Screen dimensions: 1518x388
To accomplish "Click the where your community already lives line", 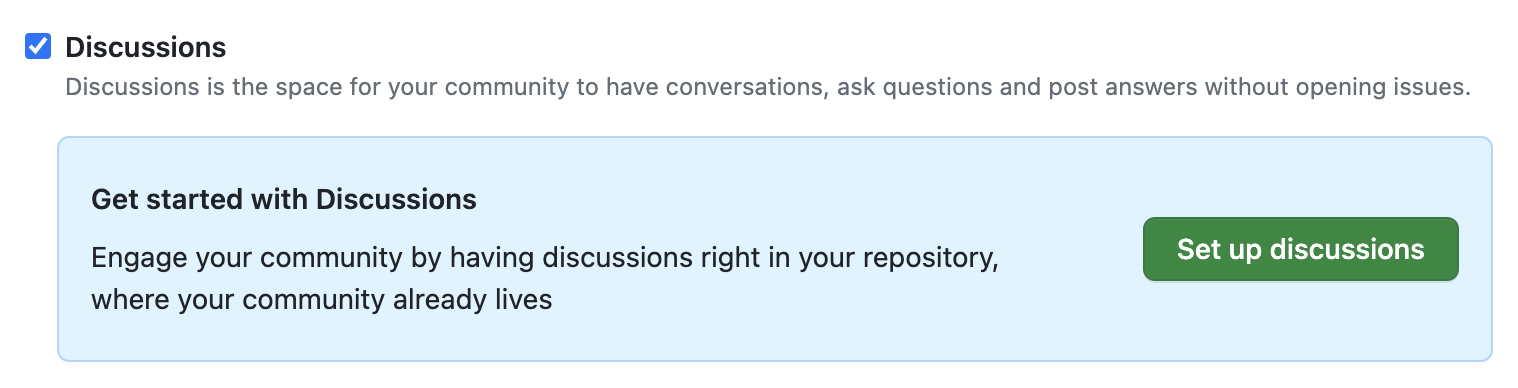I will pyautogui.click(x=321, y=299).
